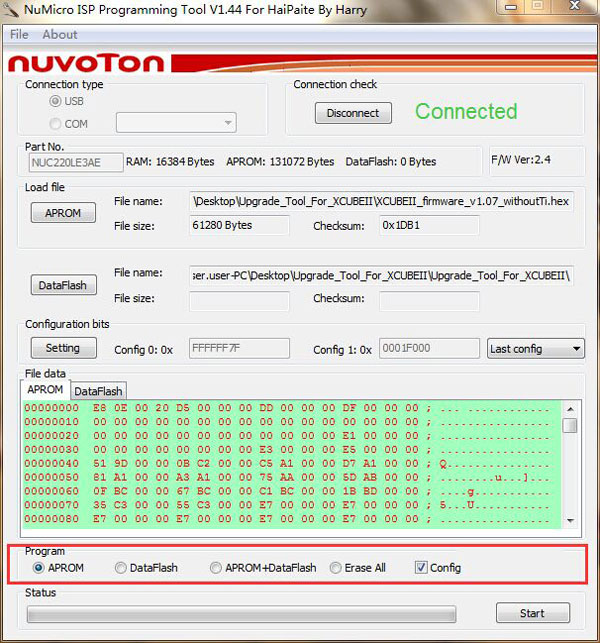This screenshot has height=643, width=600.
Task: Click DataFlash file name path field
Action: pos(381,276)
